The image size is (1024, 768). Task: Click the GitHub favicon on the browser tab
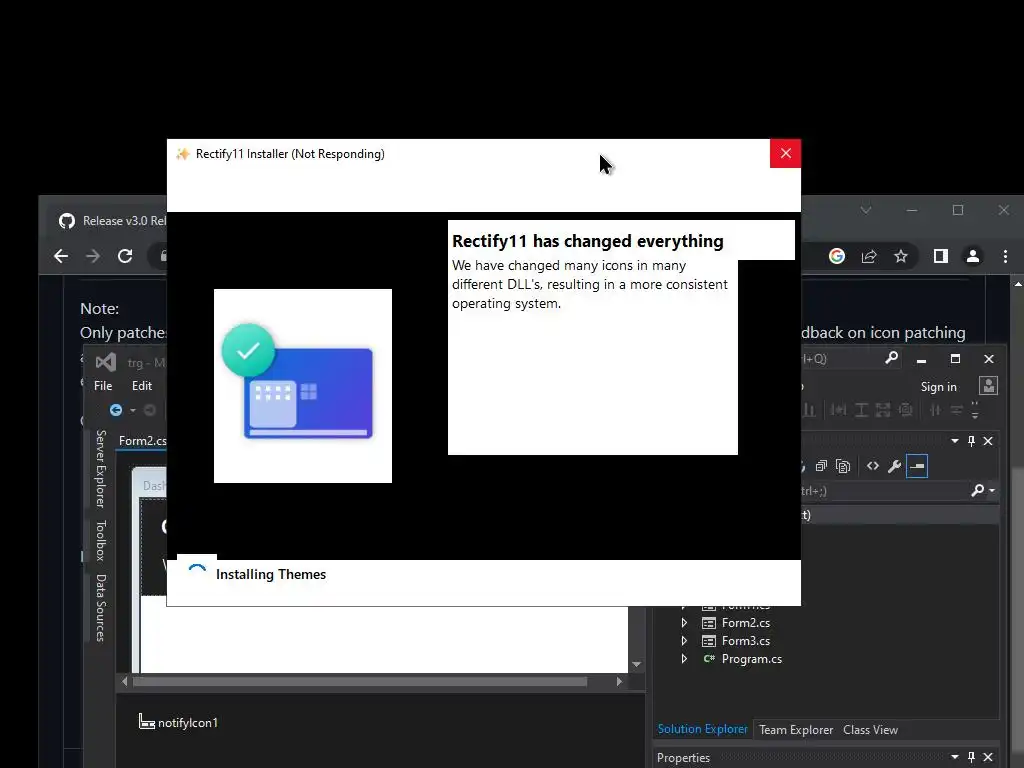tap(67, 221)
